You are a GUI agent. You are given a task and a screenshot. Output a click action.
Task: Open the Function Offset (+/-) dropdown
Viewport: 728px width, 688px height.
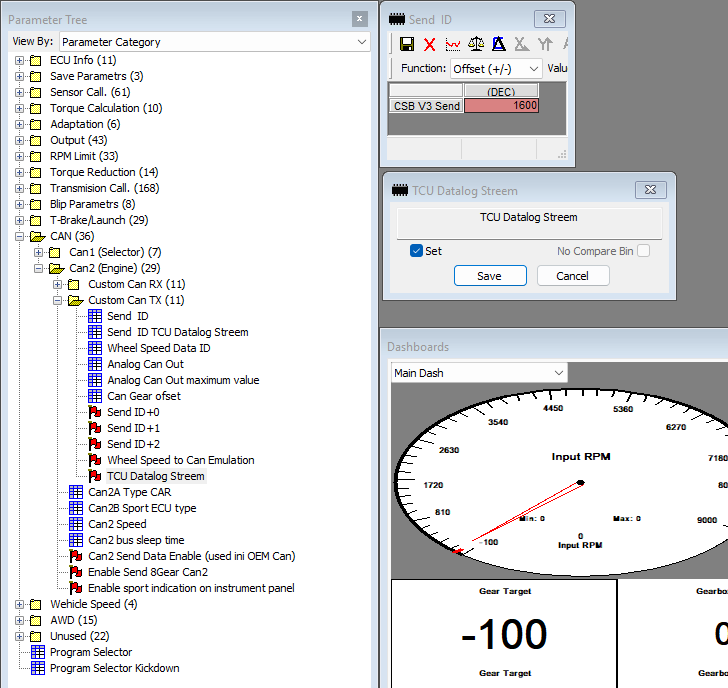[495, 69]
